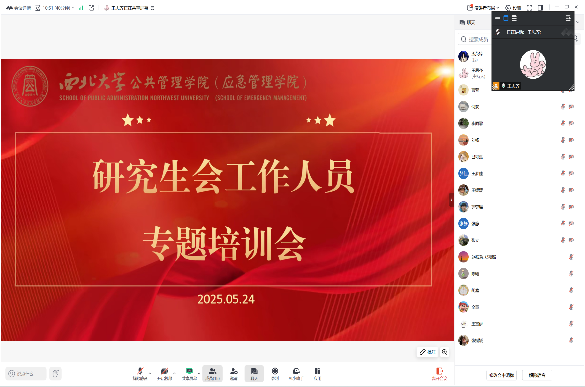The width and height of the screenshot is (585, 387).
Task: Click the red leave meeting button
Action: (x=439, y=373)
